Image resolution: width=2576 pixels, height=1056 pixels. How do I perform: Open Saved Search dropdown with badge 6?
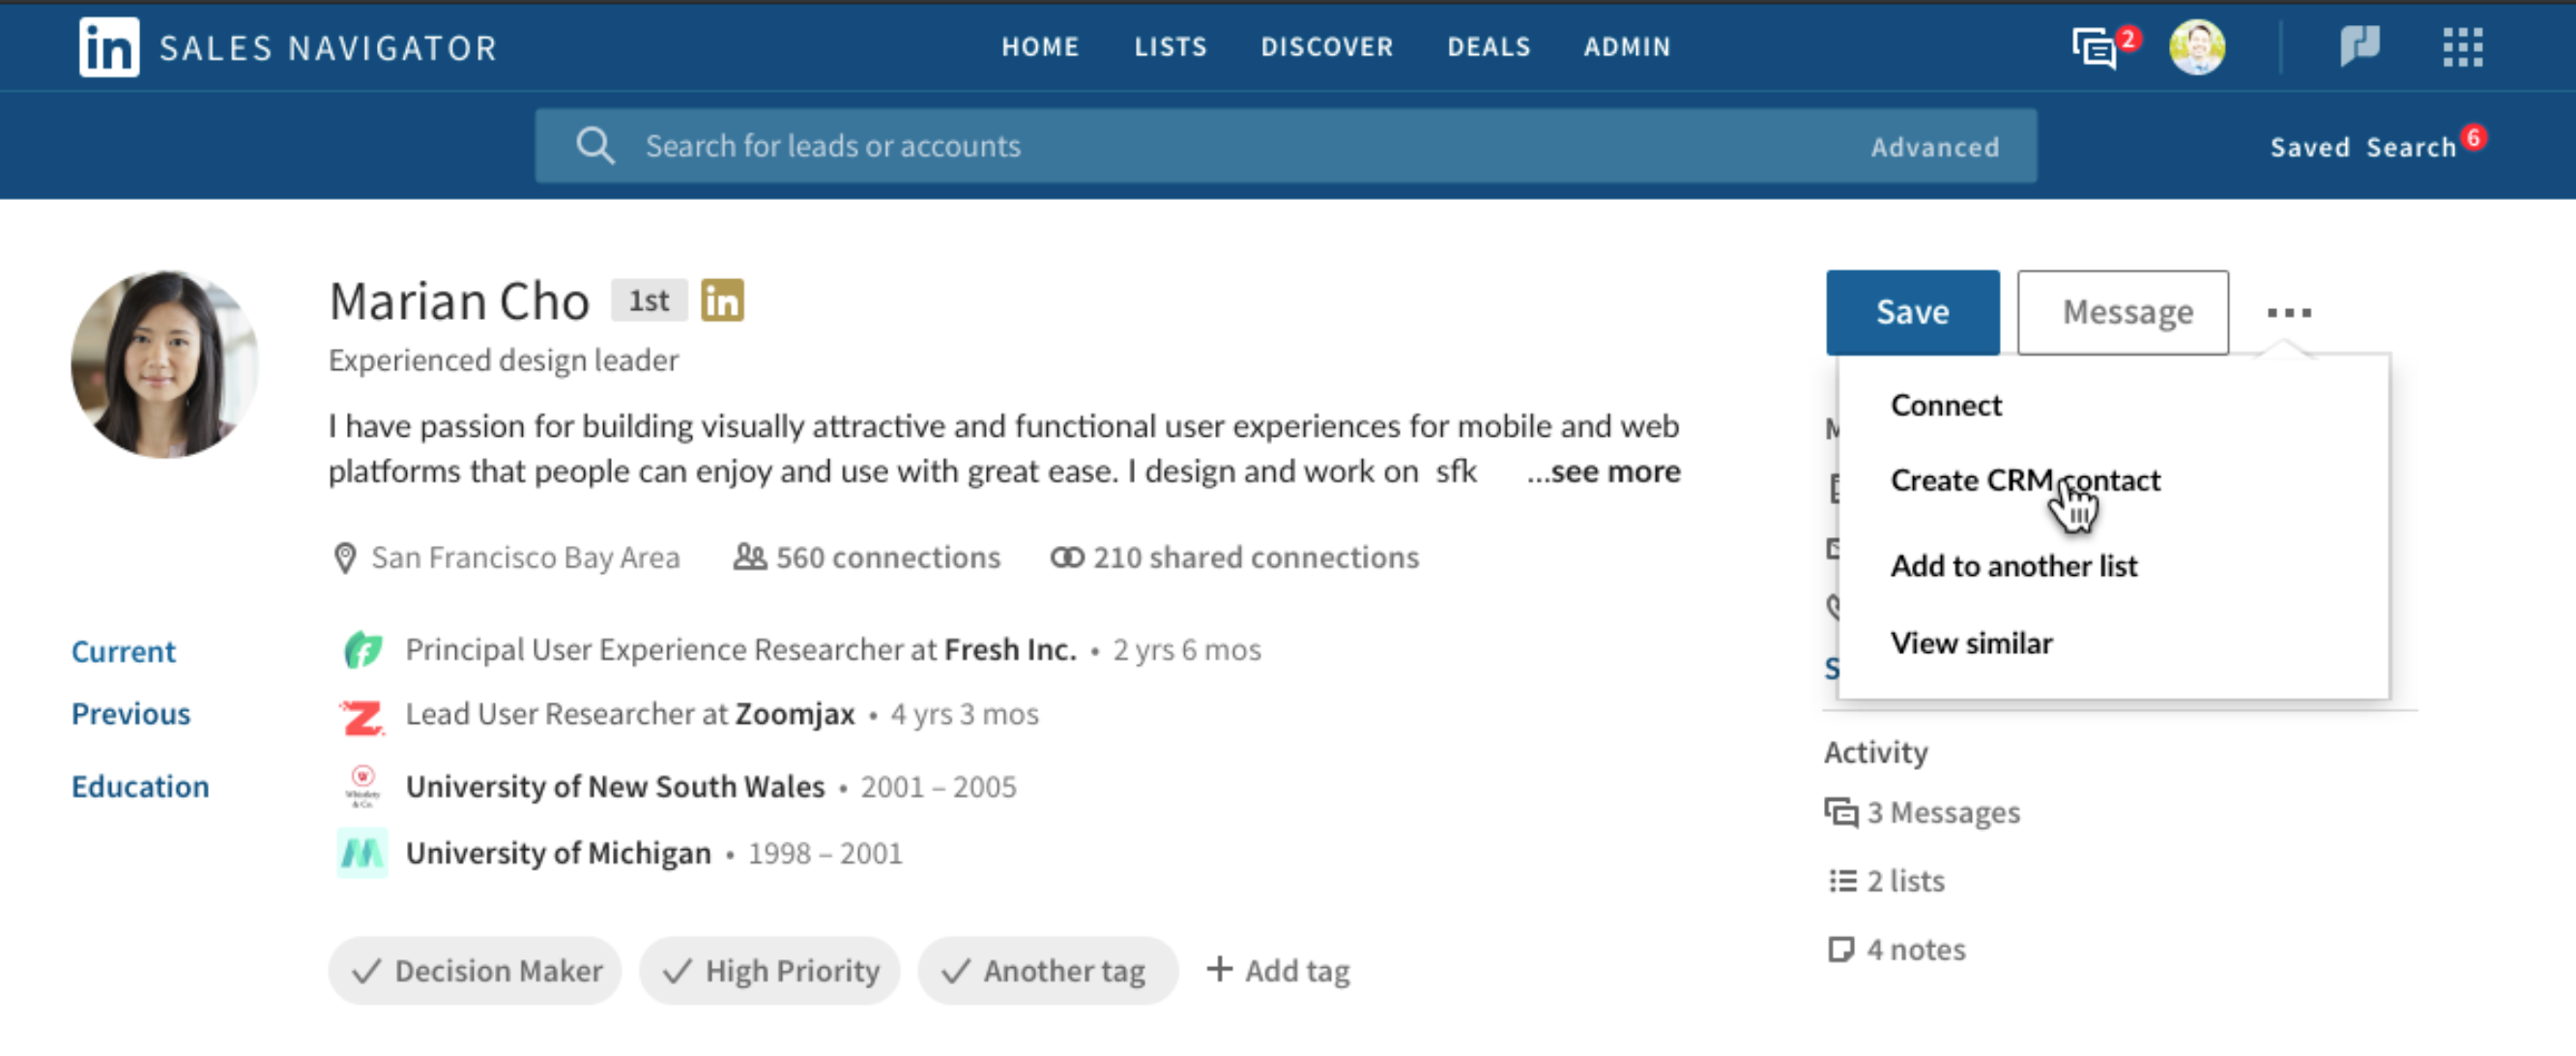pyautogui.click(x=2379, y=146)
